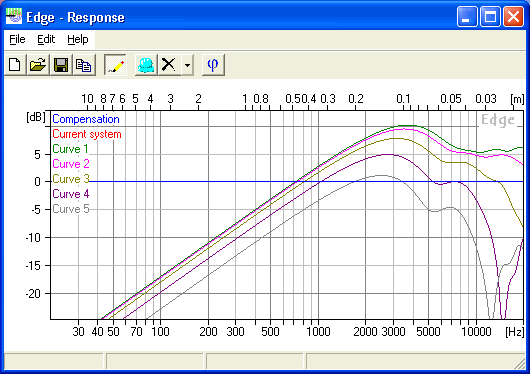Open the File menu
This screenshot has width=530, height=374.
pyautogui.click(x=17, y=40)
